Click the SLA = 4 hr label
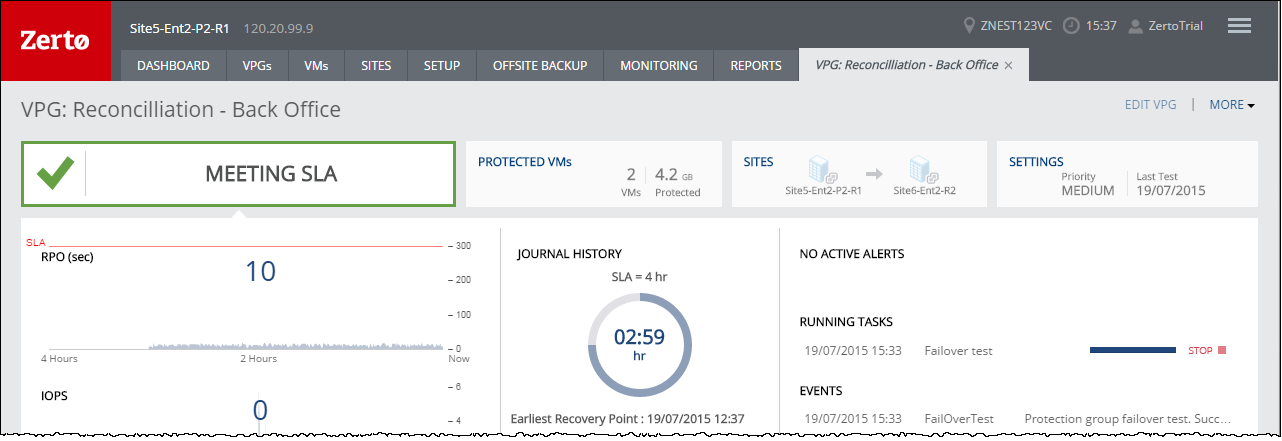The image size is (1282, 441). pos(639,276)
